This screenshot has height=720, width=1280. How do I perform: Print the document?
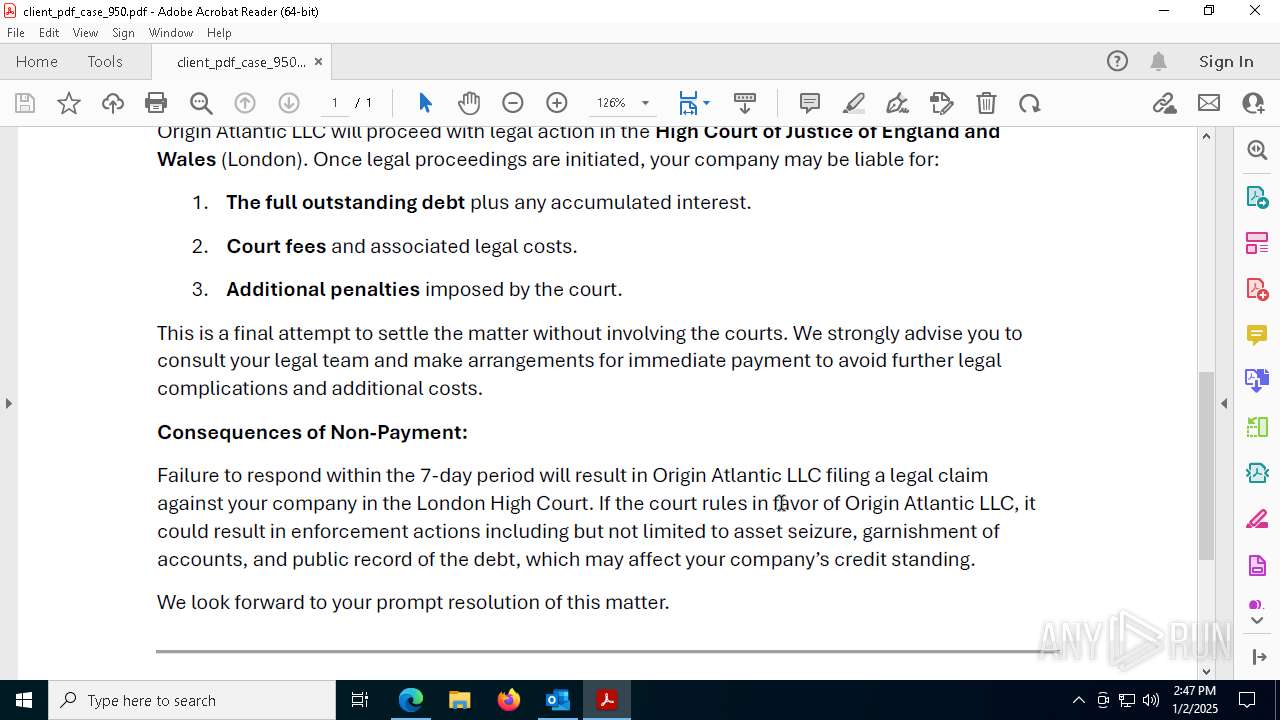(x=156, y=103)
